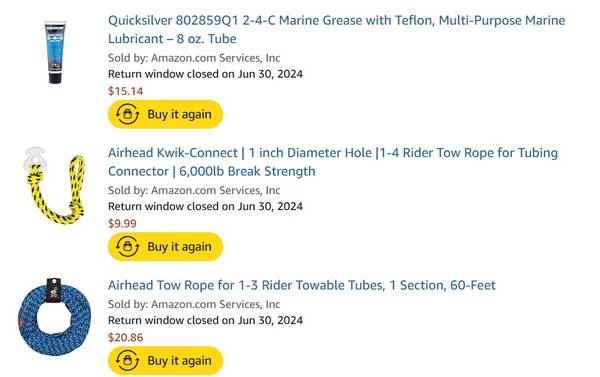
Task: Click the seller name under Quicksilver Marine Grease
Action: pos(215,58)
